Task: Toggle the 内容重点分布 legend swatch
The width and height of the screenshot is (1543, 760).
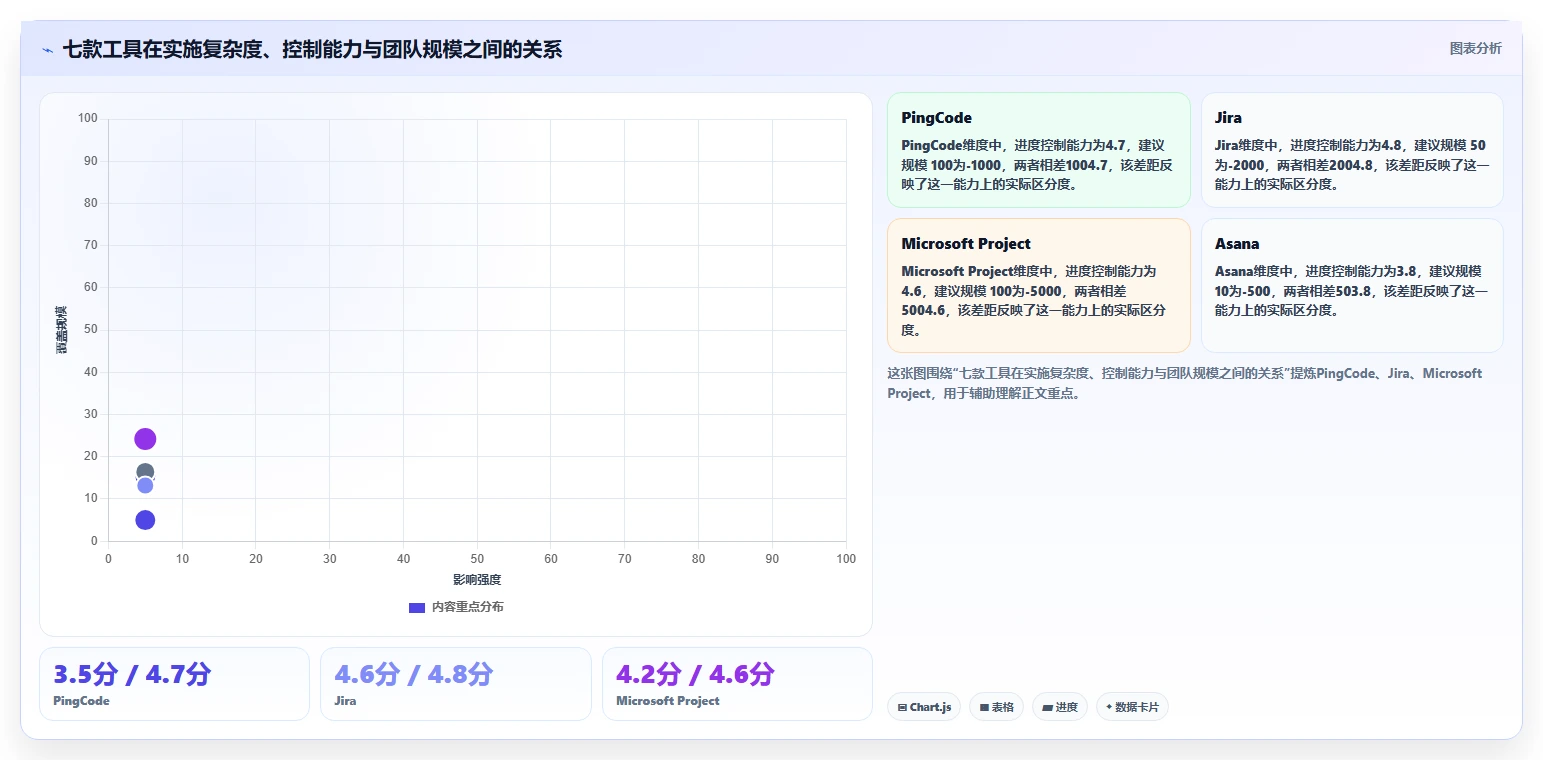Action: point(417,607)
